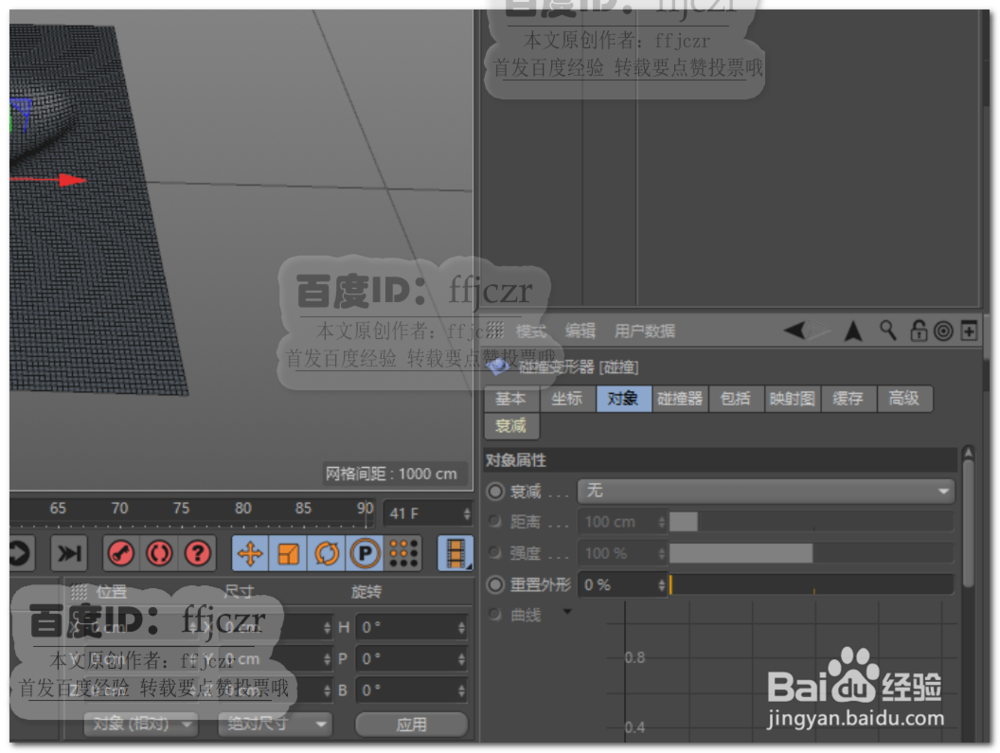Switch to the 坐标 tab
The height and width of the screenshot is (753, 1000).
pyautogui.click(x=567, y=398)
